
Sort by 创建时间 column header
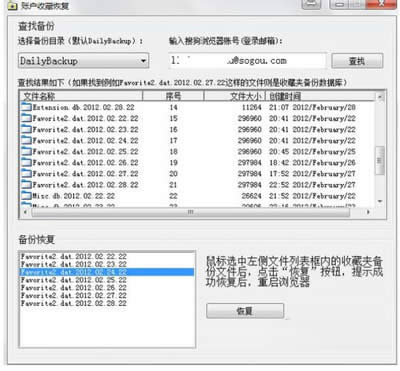[321, 96]
